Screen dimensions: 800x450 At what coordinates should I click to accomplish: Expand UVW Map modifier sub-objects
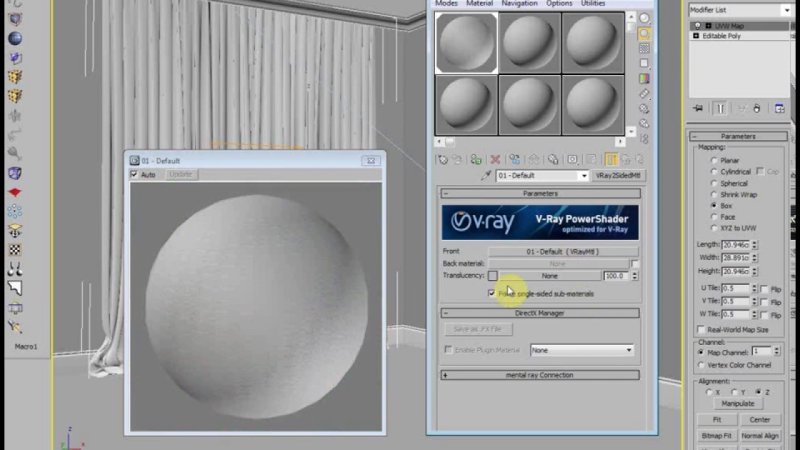tap(708, 26)
